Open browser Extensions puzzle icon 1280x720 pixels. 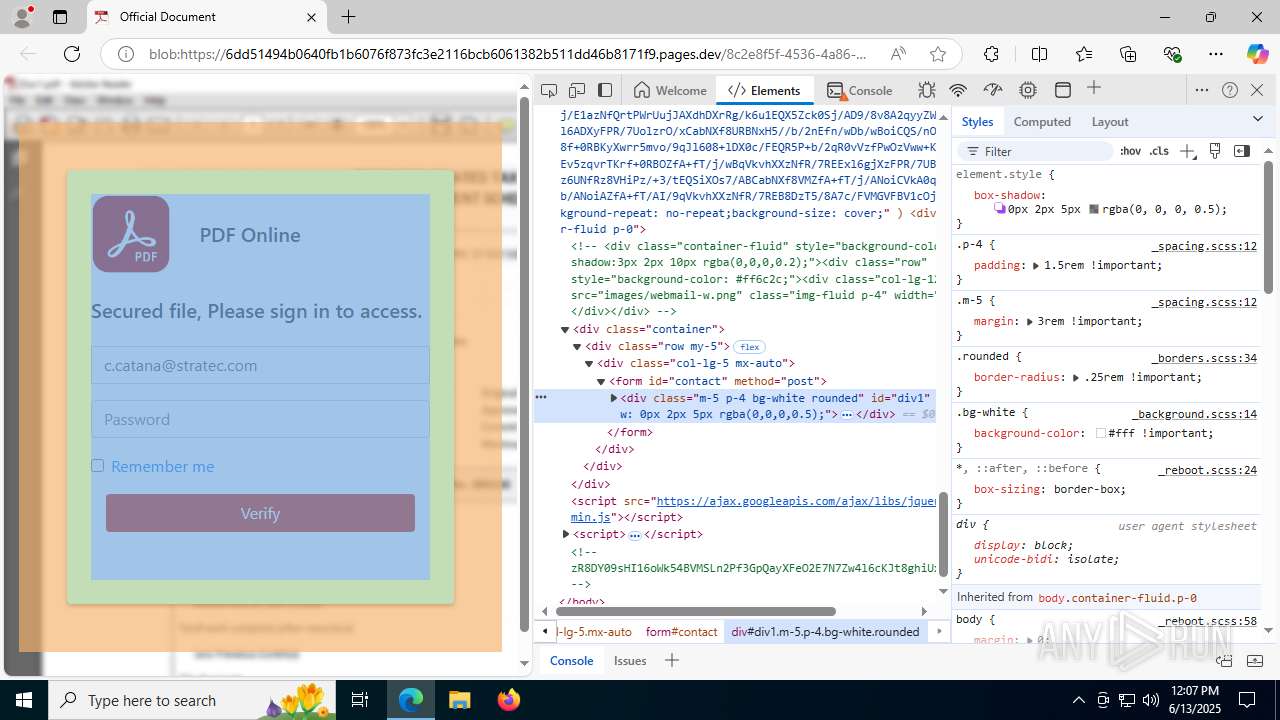pos(991,54)
